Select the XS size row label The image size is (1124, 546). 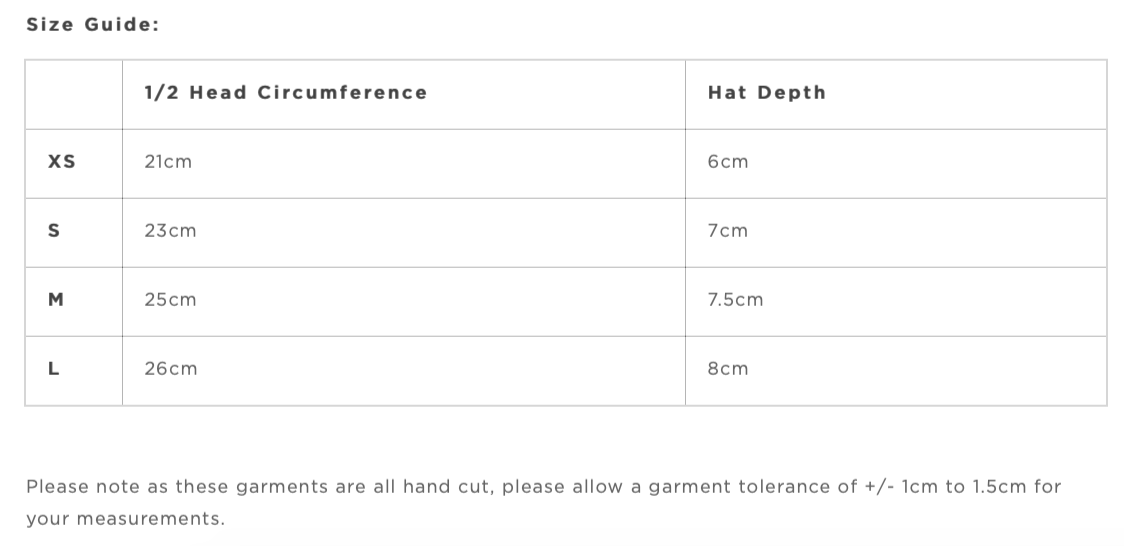pyautogui.click(x=61, y=162)
